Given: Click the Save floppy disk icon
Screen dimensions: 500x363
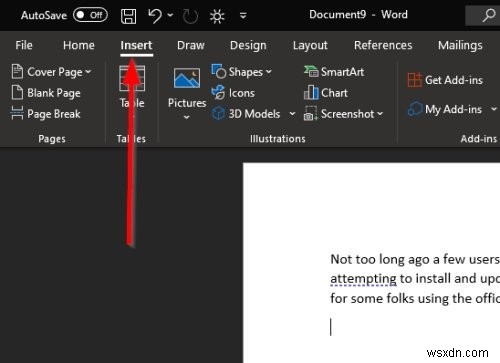Looking at the screenshot, I should [x=128, y=16].
